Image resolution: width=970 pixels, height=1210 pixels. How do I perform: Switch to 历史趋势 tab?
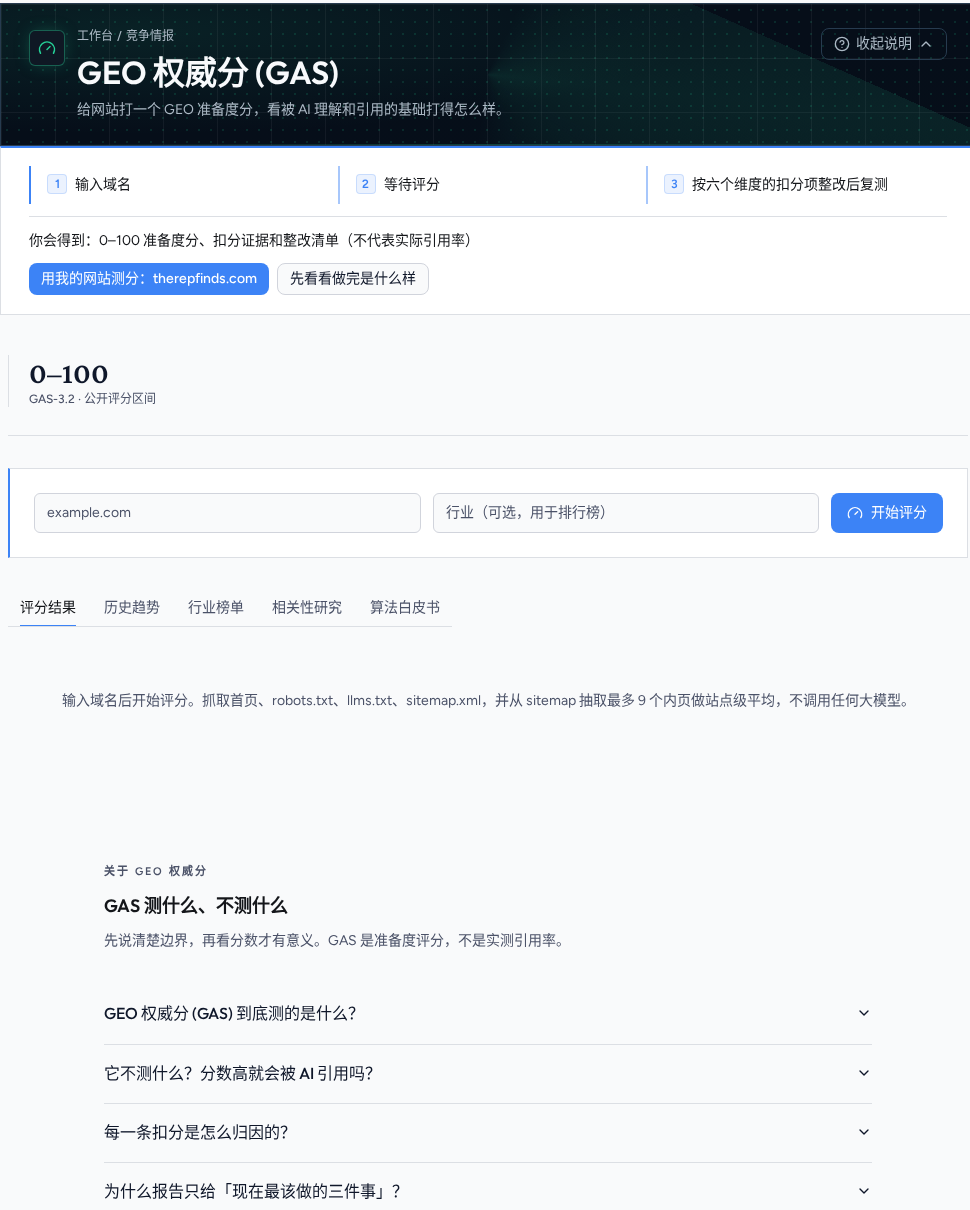click(132, 607)
